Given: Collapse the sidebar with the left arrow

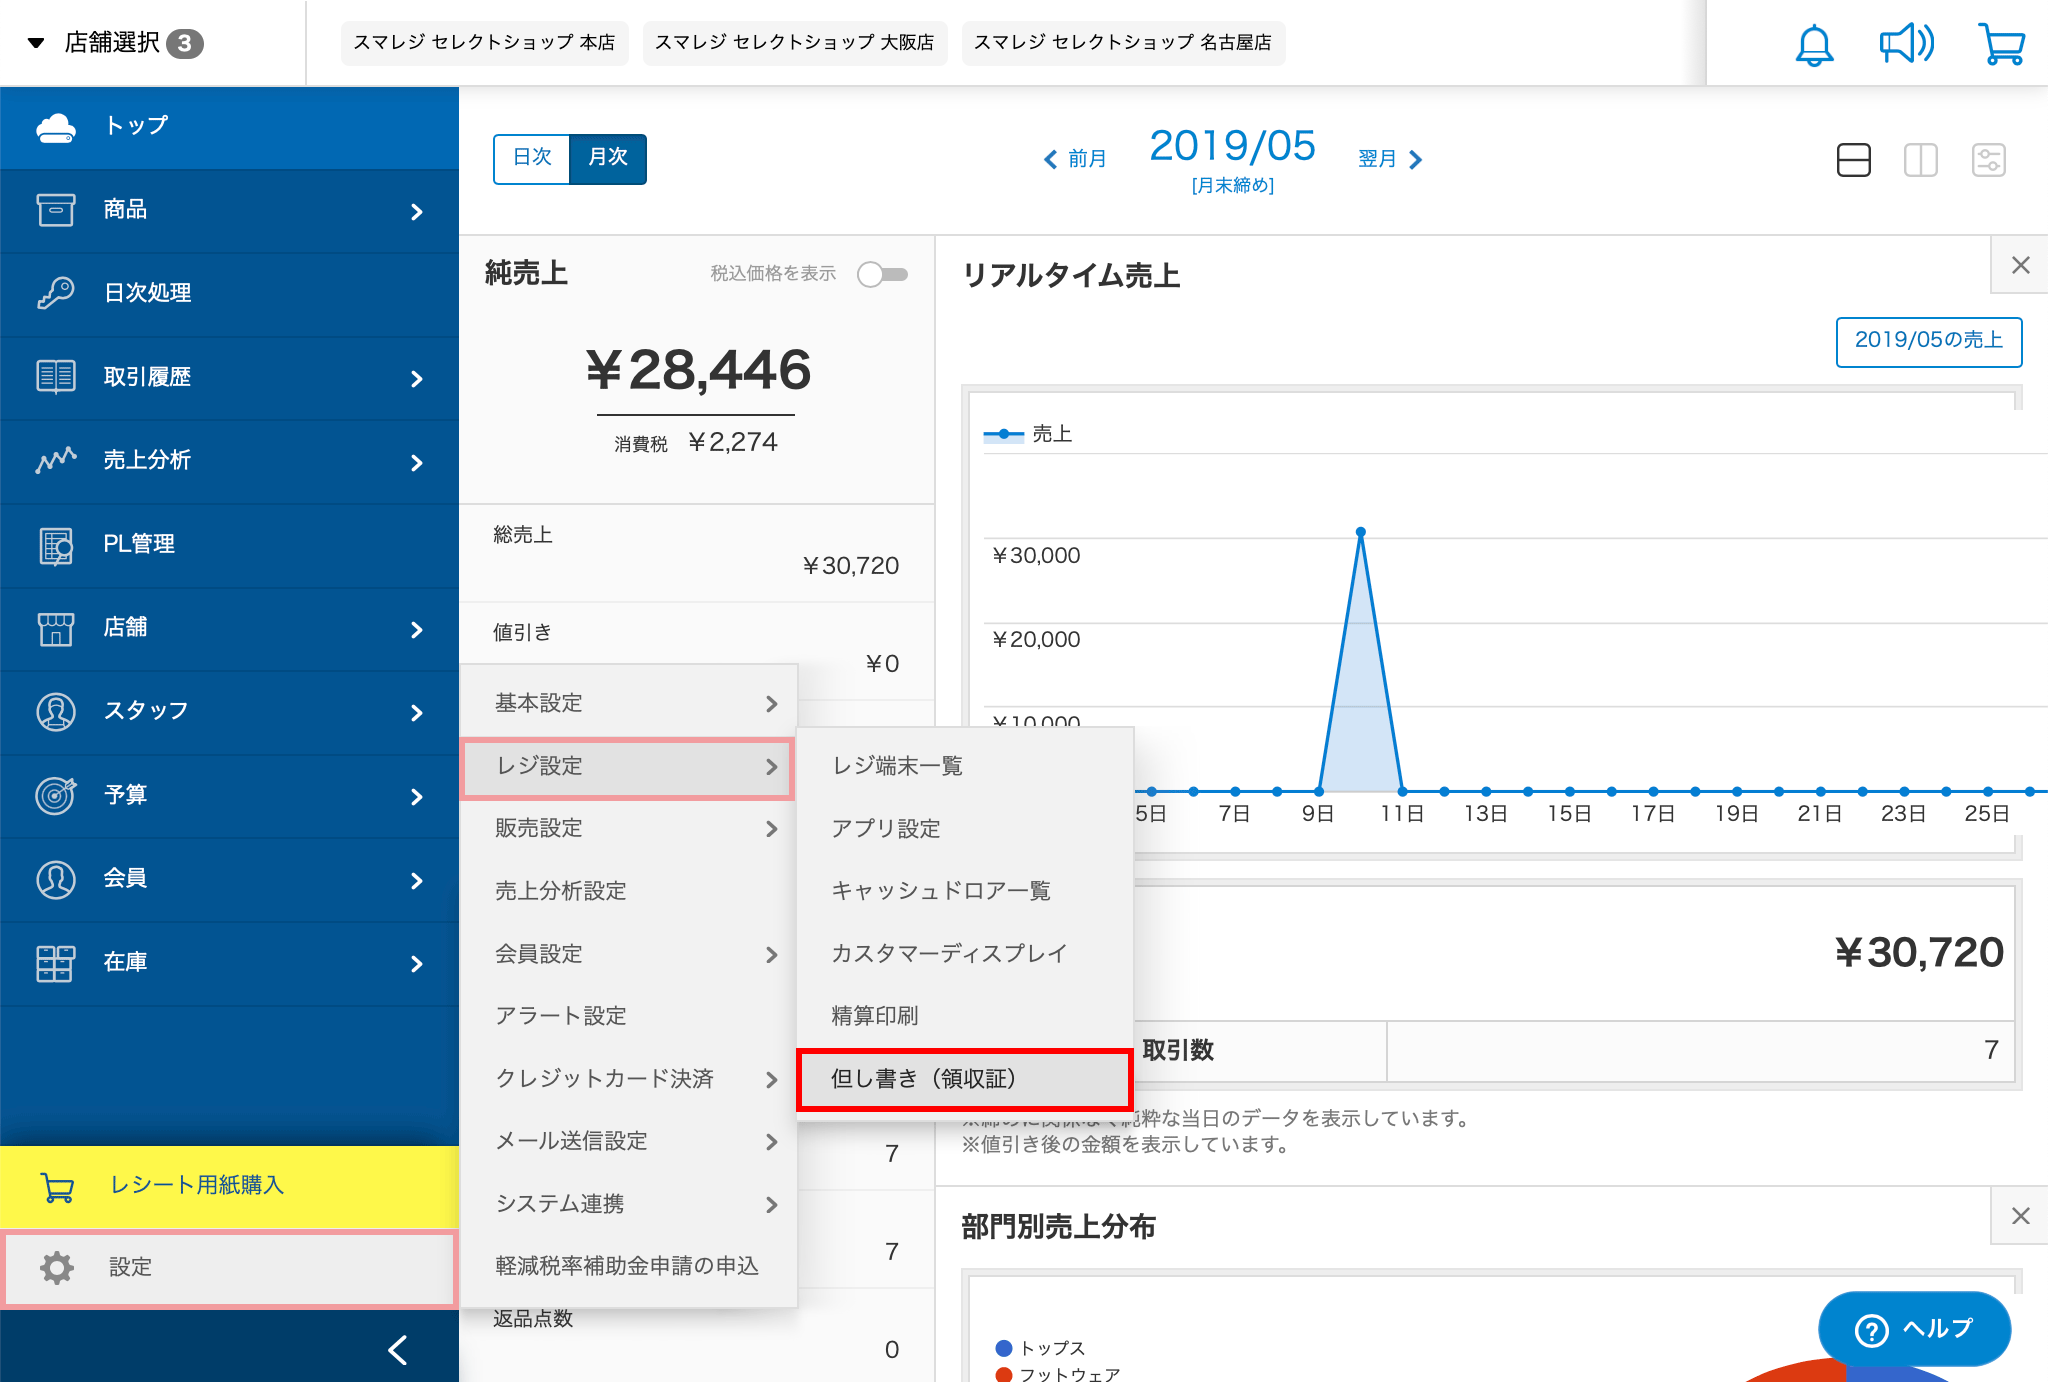Looking at the screenshot, I should (x=398, y=1350).
